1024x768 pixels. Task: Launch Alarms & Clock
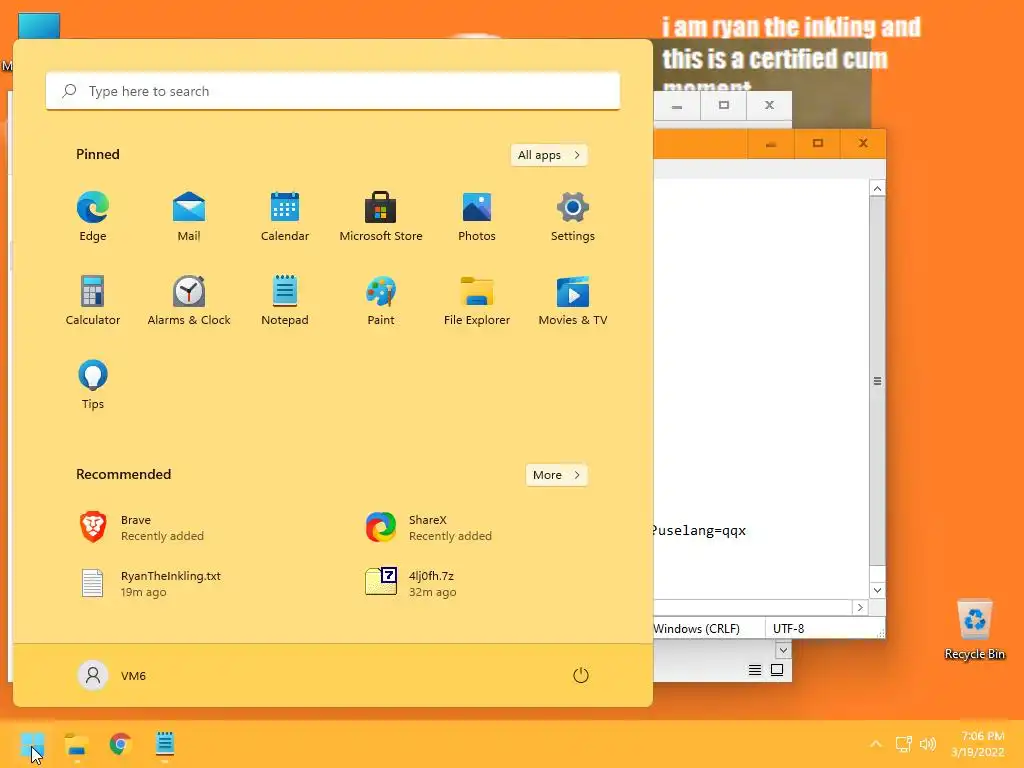tap(189, 301)
